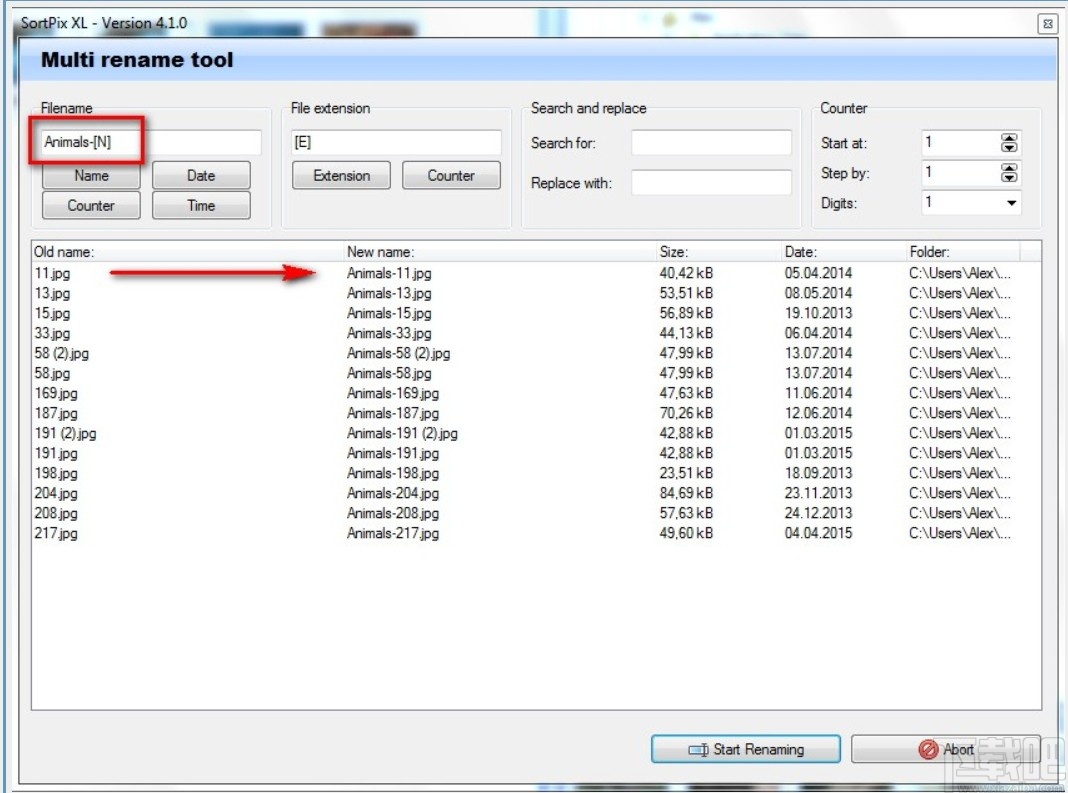Click date value 04.04.2015
This screenshot has width=1068, height=793.
[818, 533]
